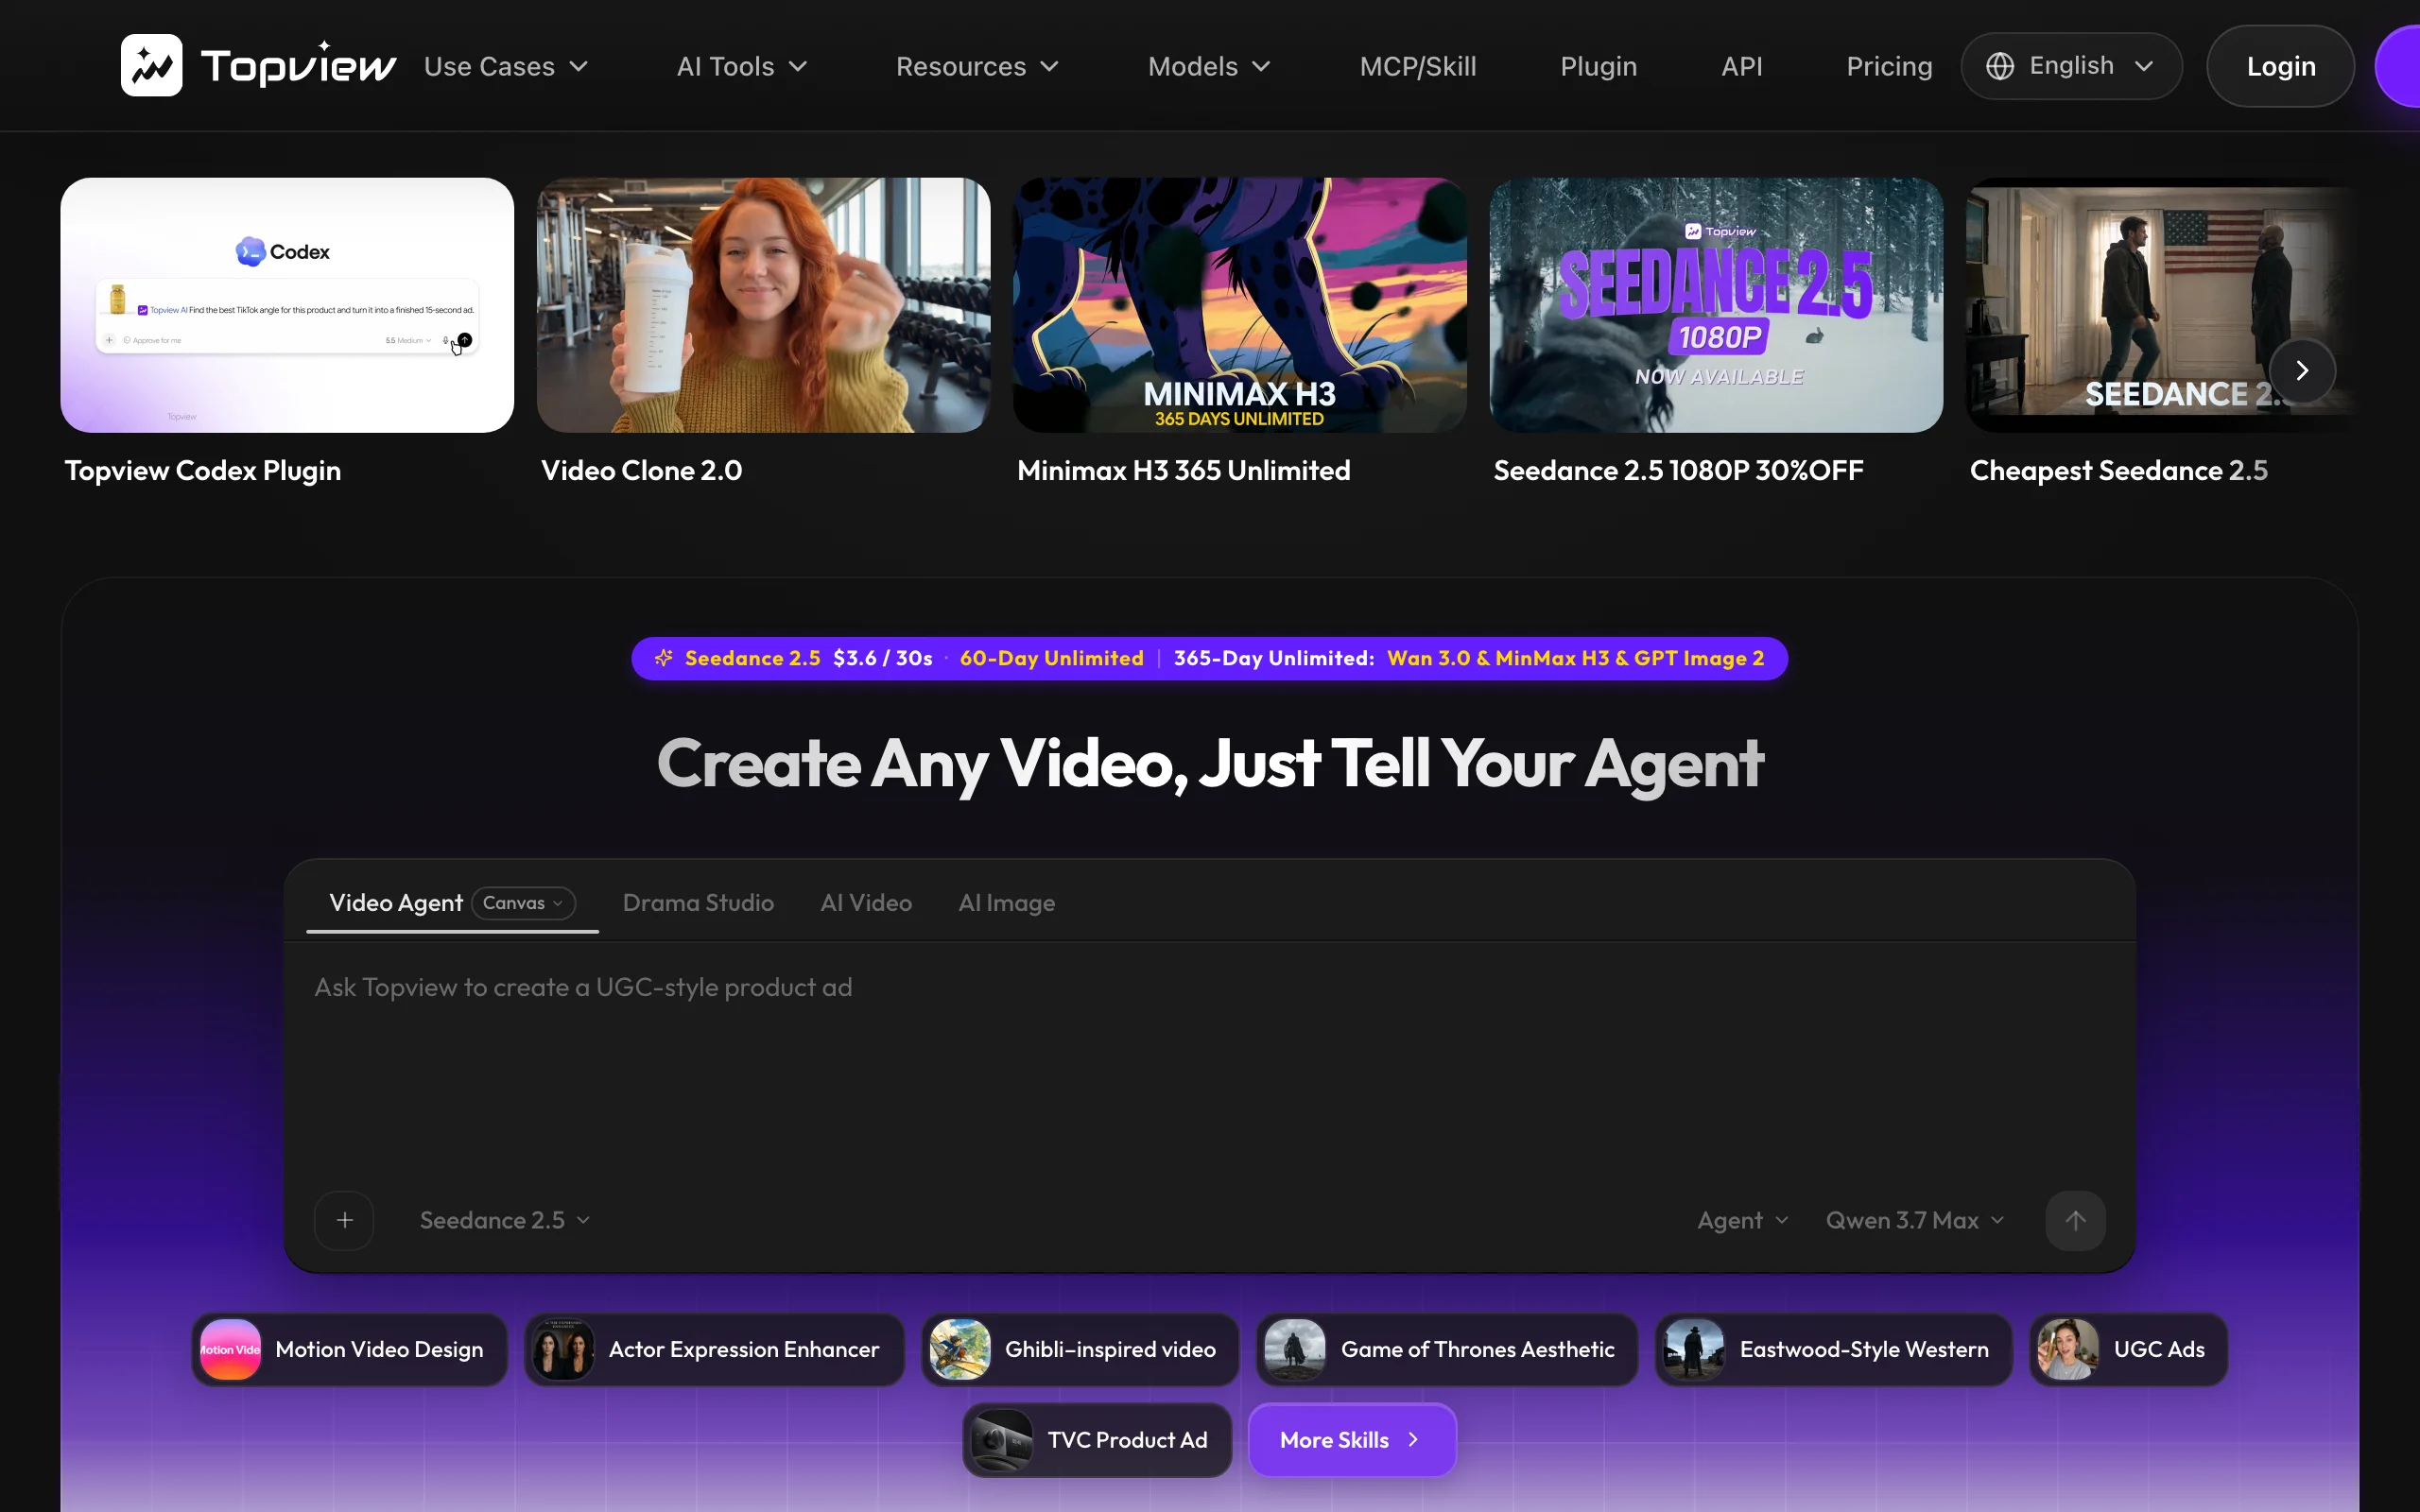Open the Qwen 3.7 Max dropdown

tap(1915, 1220)
